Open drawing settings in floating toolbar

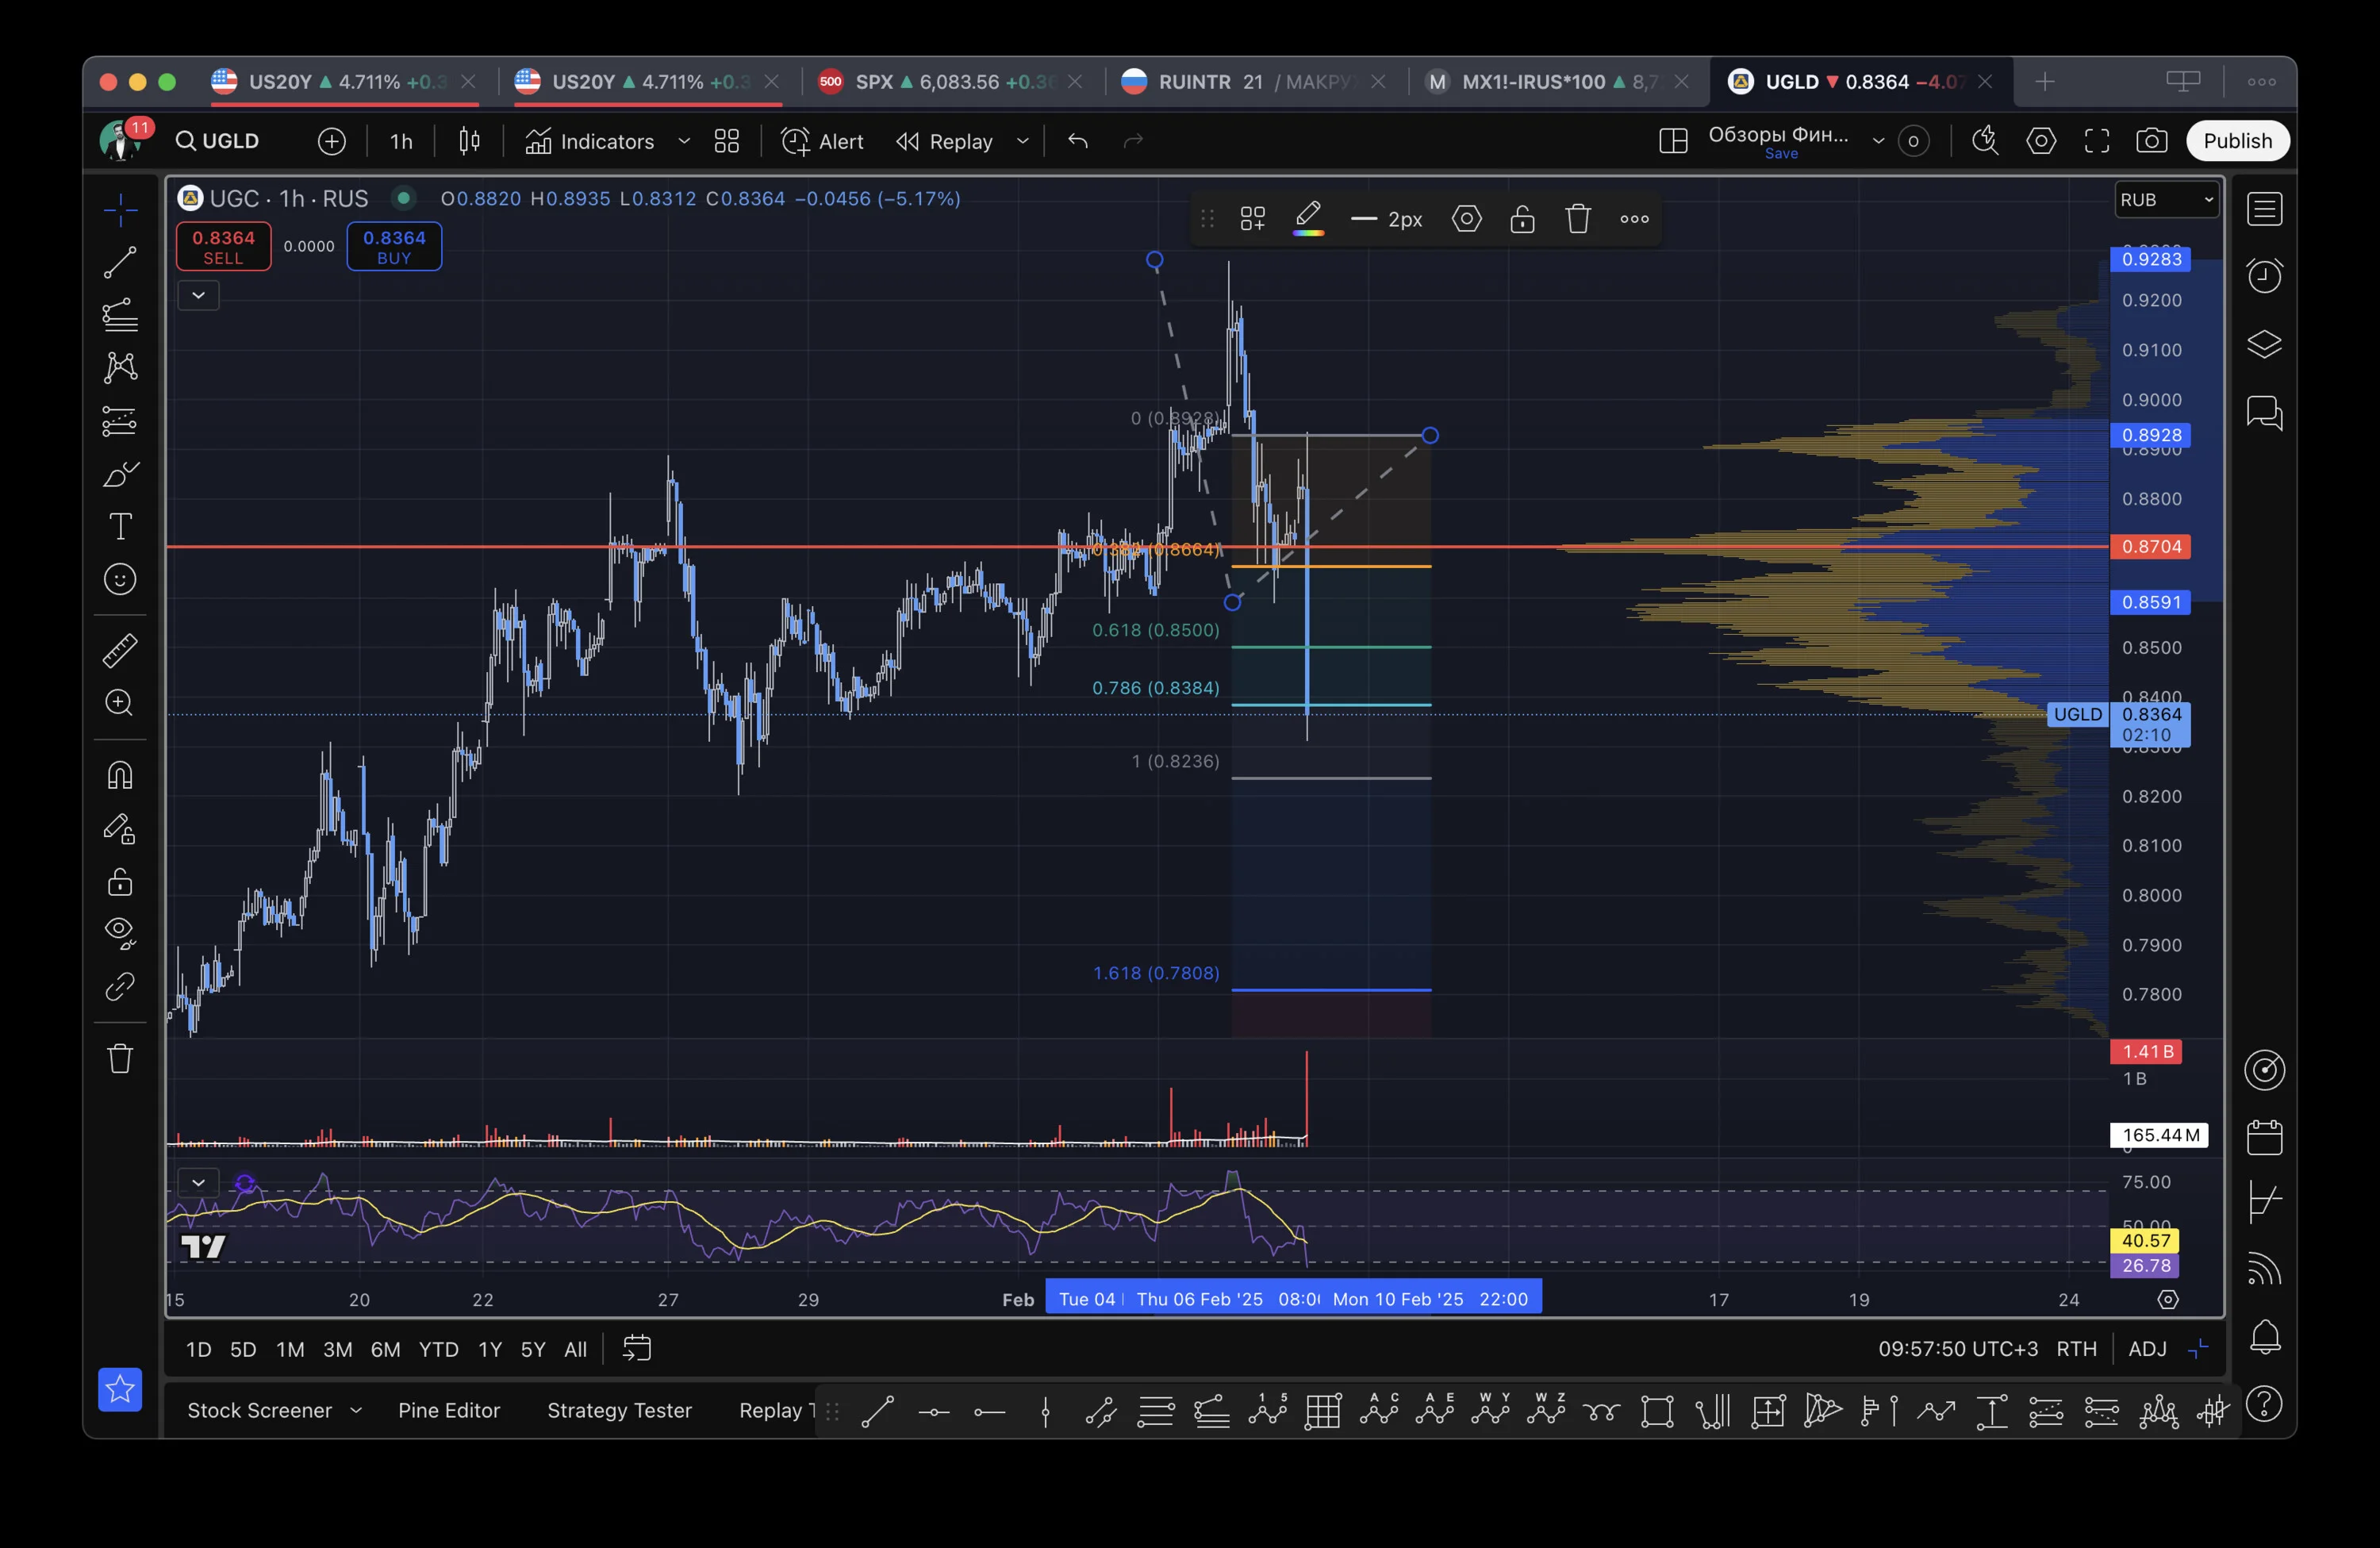(1466, 218)
